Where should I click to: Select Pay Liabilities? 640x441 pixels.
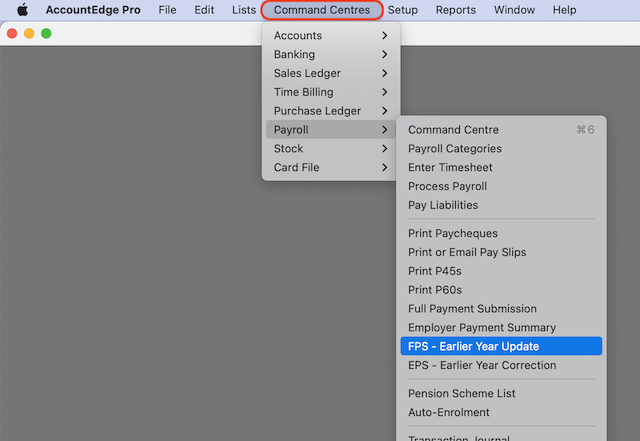tap(501, 205)
